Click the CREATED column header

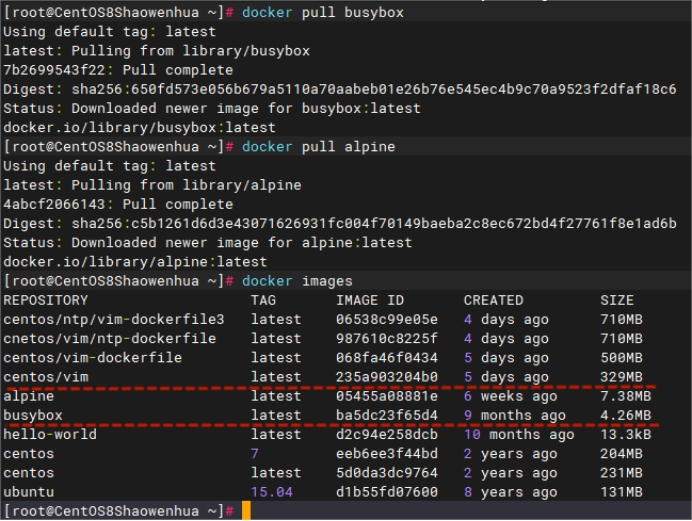493,300
